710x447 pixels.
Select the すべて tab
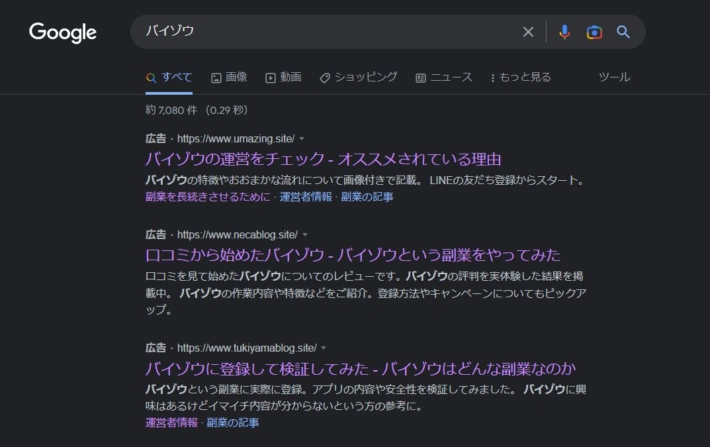point(169,78)
